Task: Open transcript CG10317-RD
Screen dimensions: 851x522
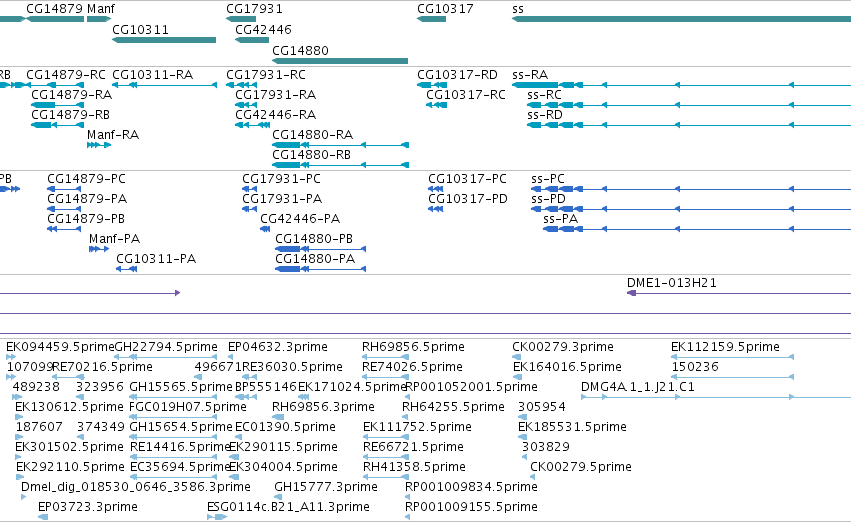Action: [x=457, y=74]
